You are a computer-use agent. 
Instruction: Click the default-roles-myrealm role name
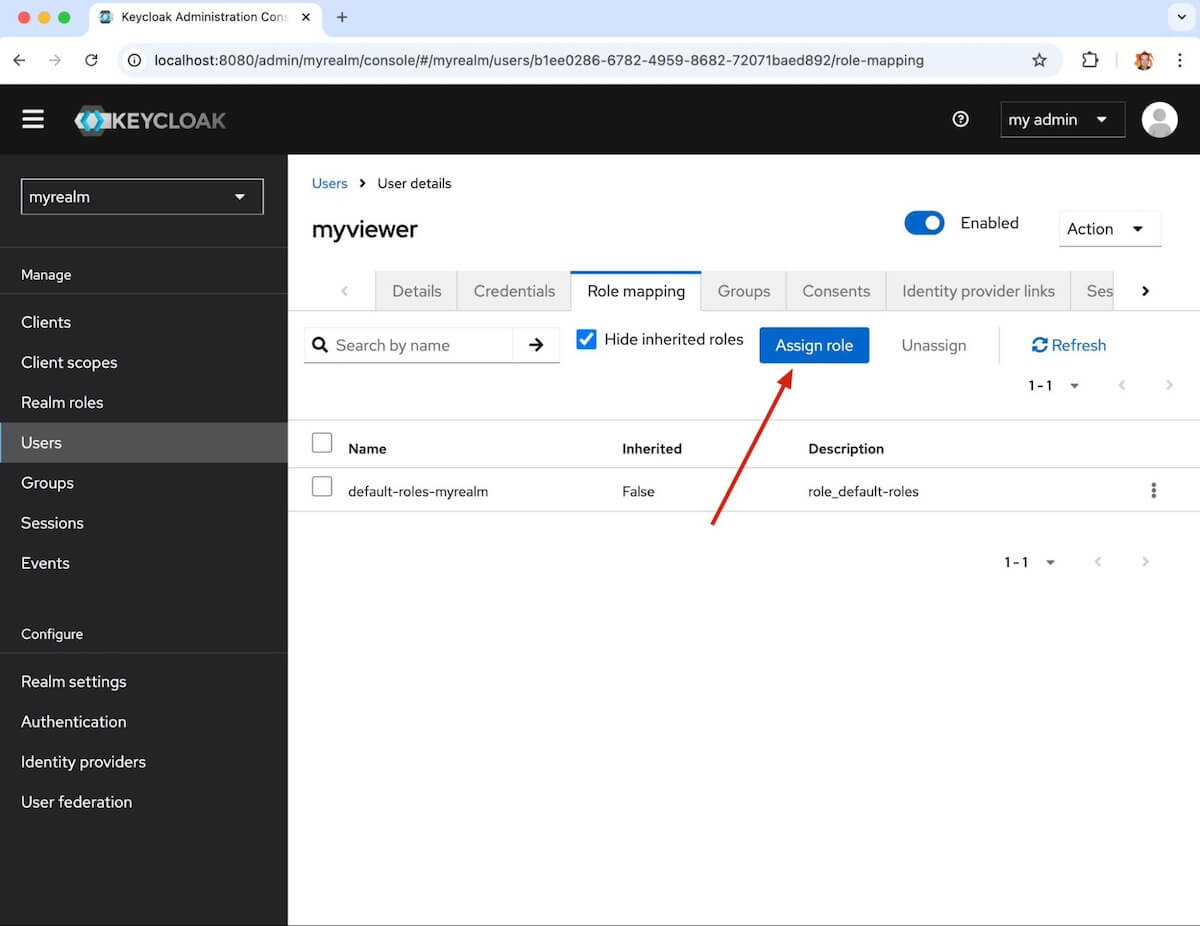point(418,491)
